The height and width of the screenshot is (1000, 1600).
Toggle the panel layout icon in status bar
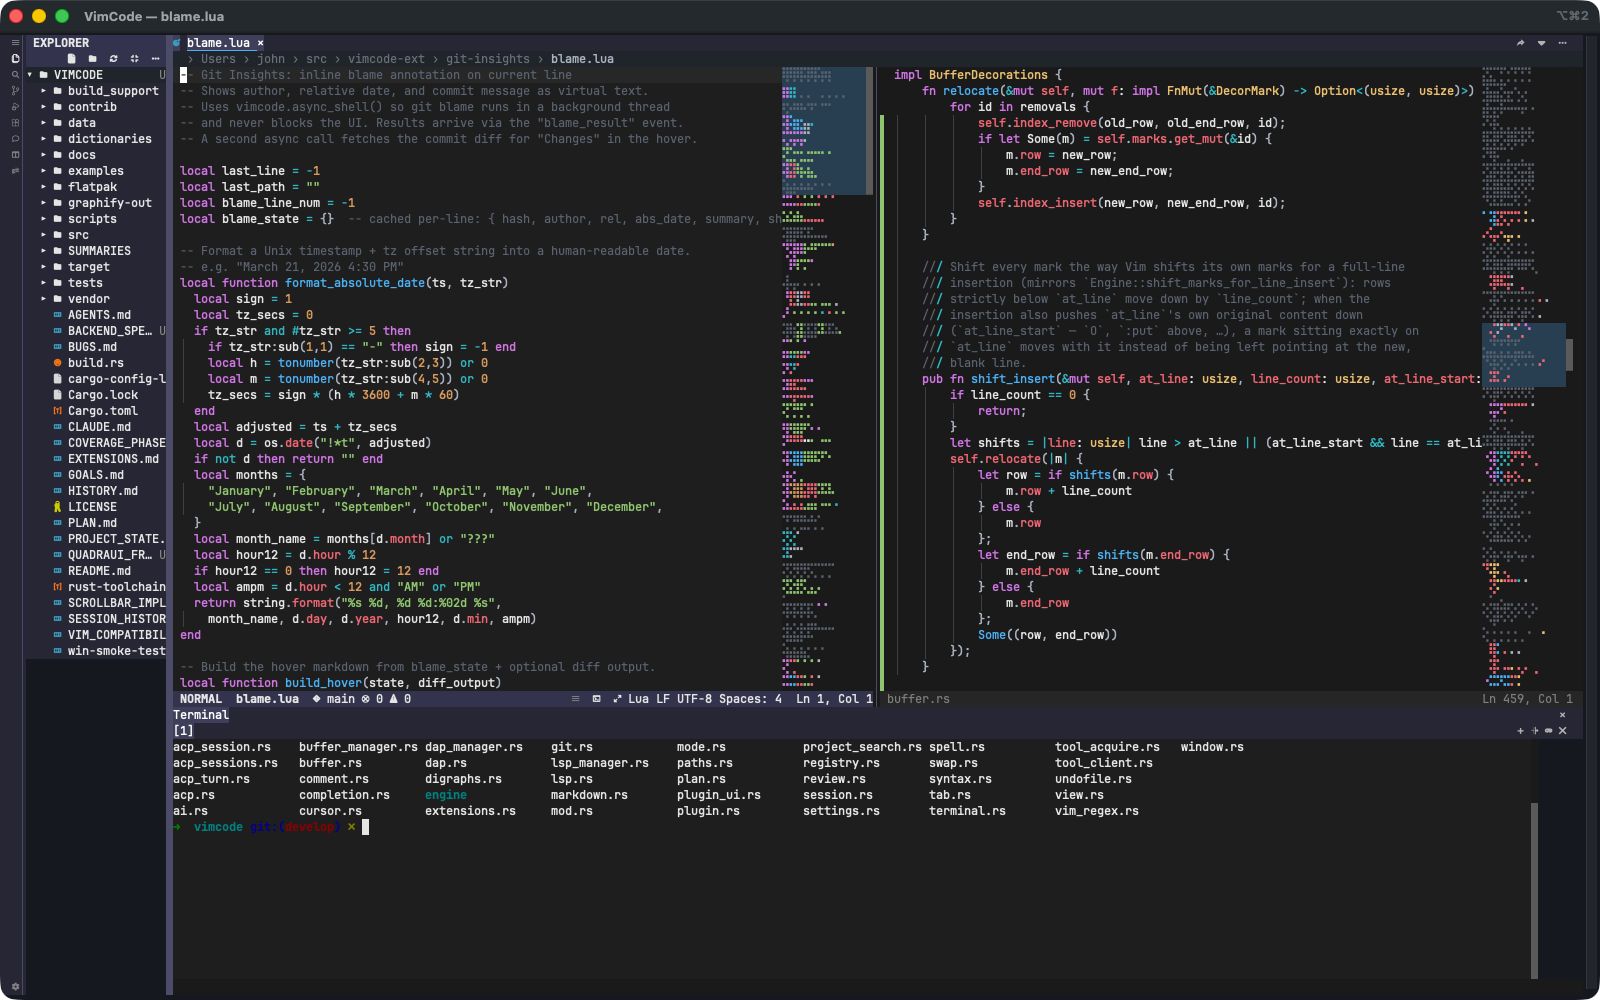[596, 699]
